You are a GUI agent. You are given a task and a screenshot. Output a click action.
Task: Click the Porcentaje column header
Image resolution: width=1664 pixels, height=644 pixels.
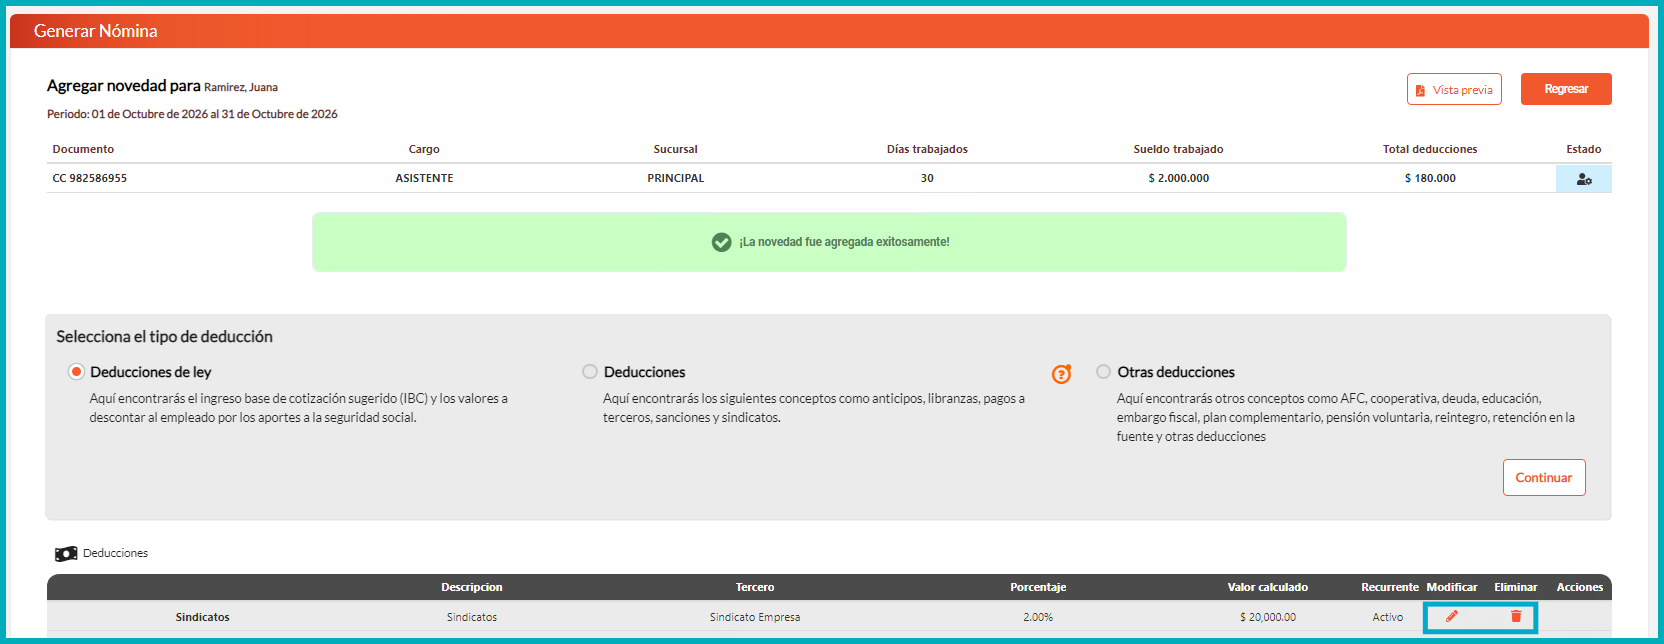coord(1038,587)
